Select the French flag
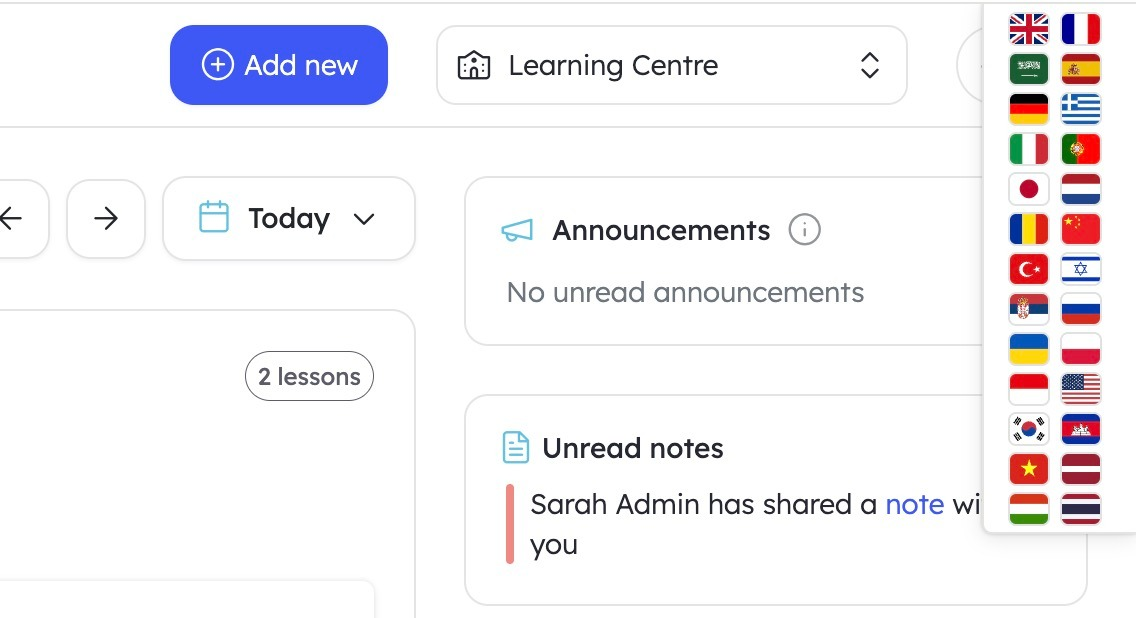This screenshot has width=1136, height=618. tap(1081, 29)
